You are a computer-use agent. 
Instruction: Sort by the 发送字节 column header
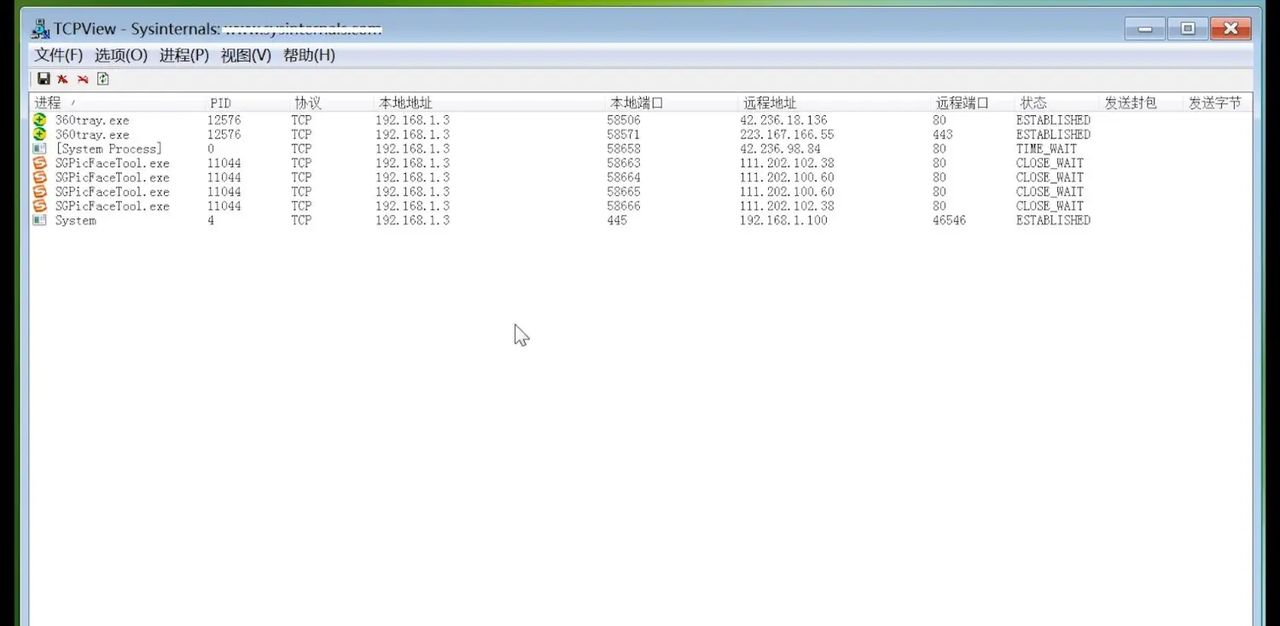tap(1217, 103)
